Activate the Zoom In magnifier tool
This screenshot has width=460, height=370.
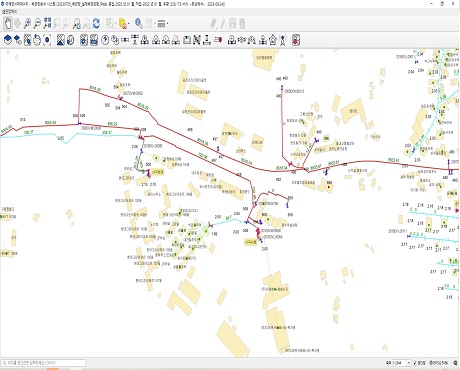coord(27,23)
